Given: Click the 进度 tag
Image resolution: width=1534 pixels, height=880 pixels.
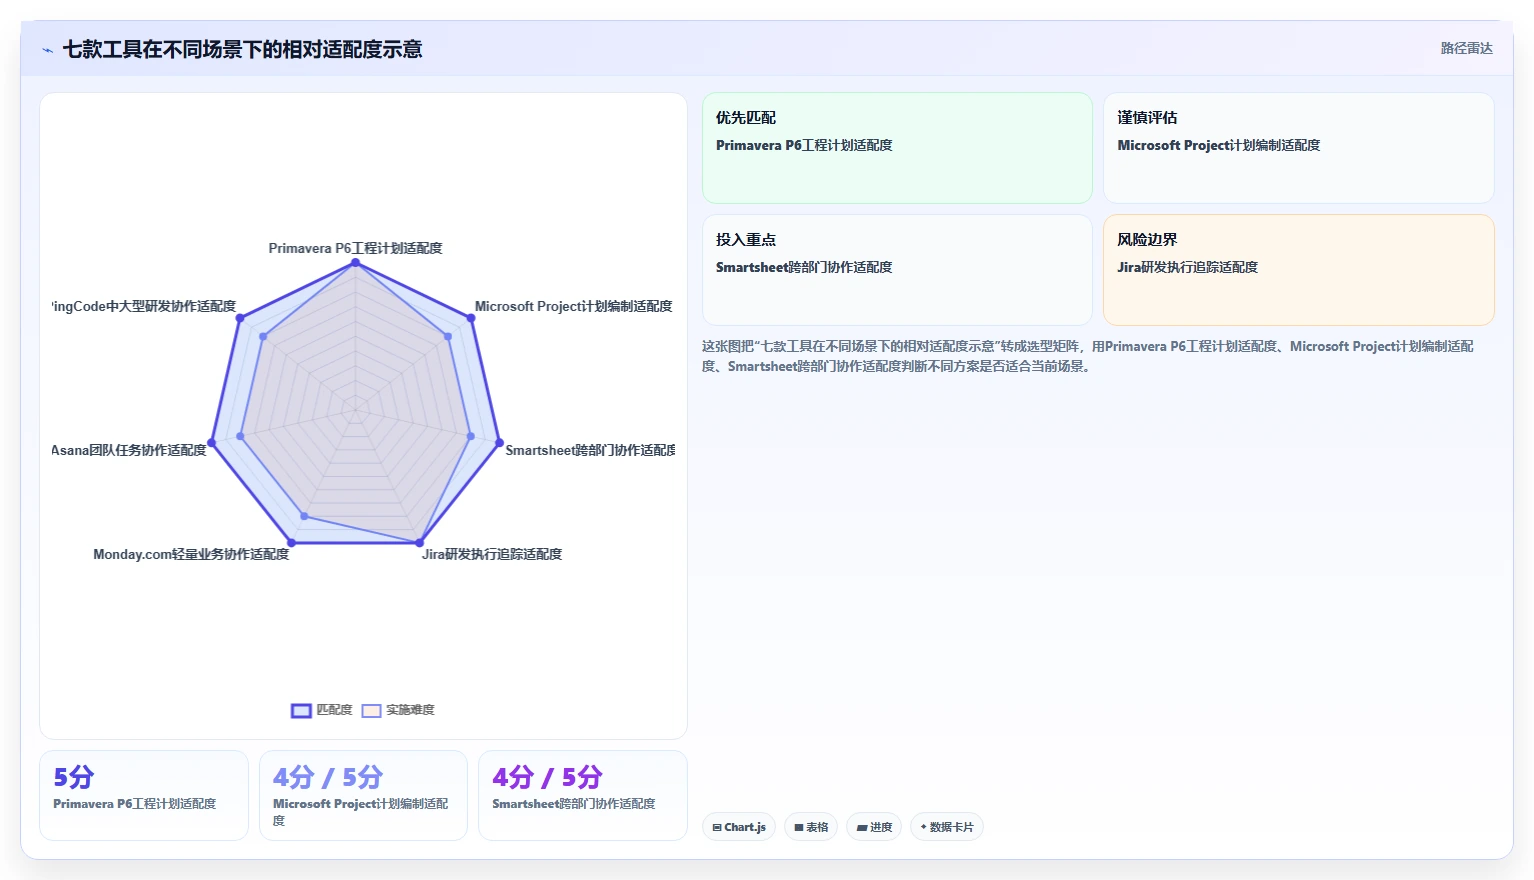Looking at the screenshot, I should pos(874,827).
